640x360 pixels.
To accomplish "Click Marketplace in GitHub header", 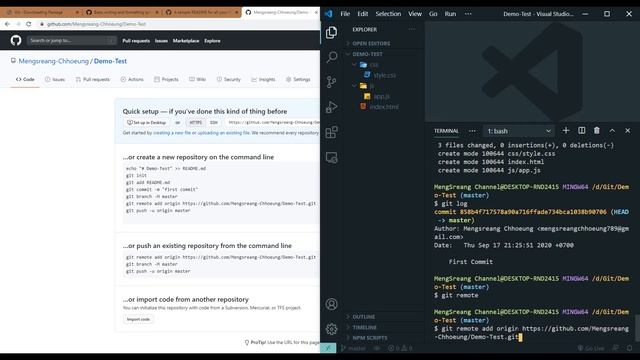I will pyautogui.click(x=186, y=41).
